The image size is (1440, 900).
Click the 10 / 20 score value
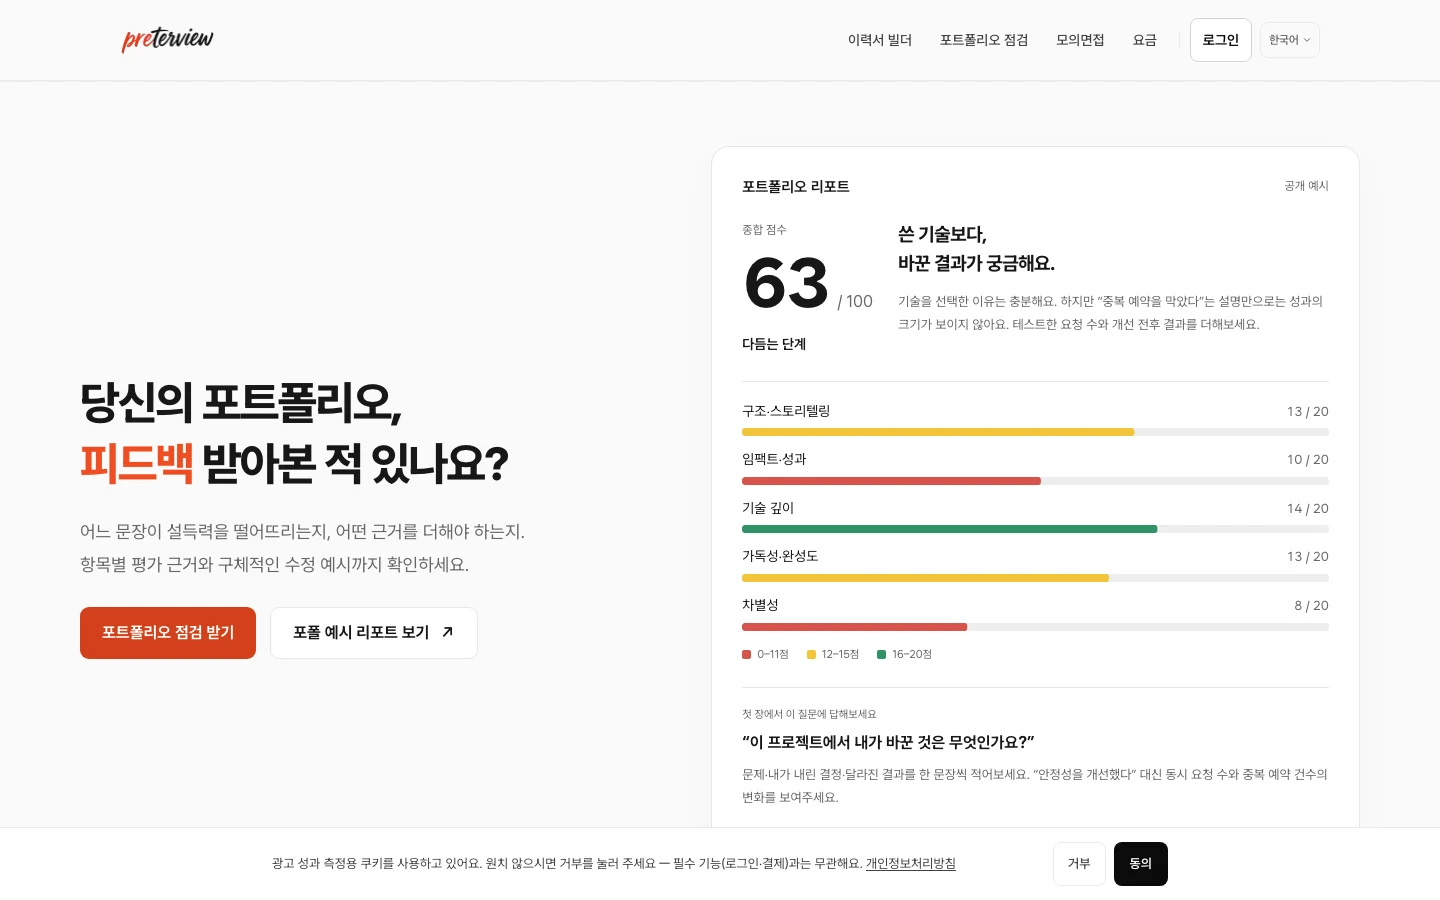(1308, 460)
